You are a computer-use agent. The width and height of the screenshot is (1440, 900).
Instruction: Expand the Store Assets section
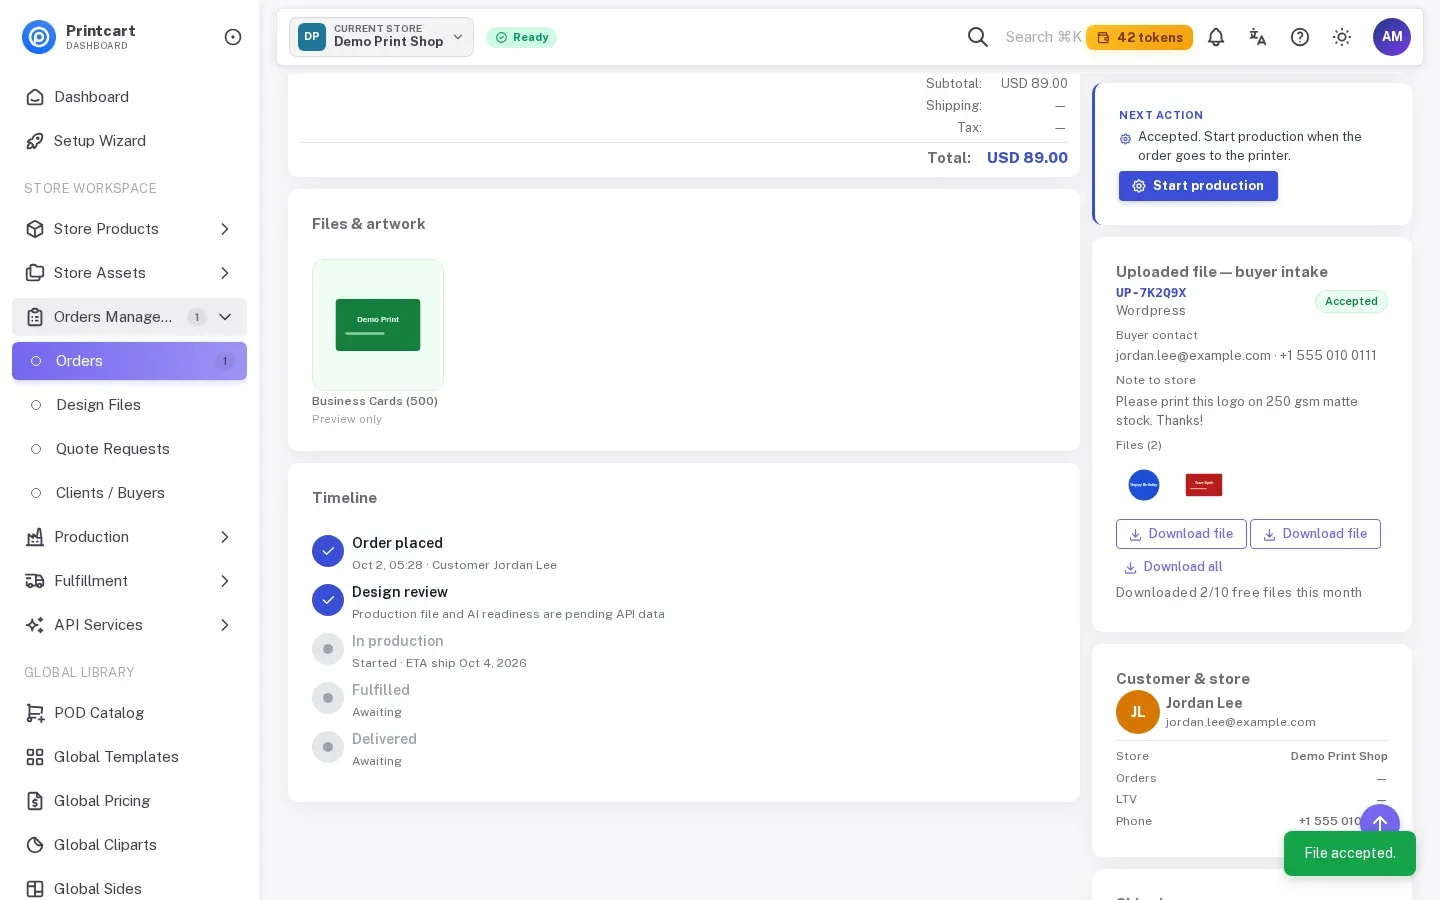[129, 273]
